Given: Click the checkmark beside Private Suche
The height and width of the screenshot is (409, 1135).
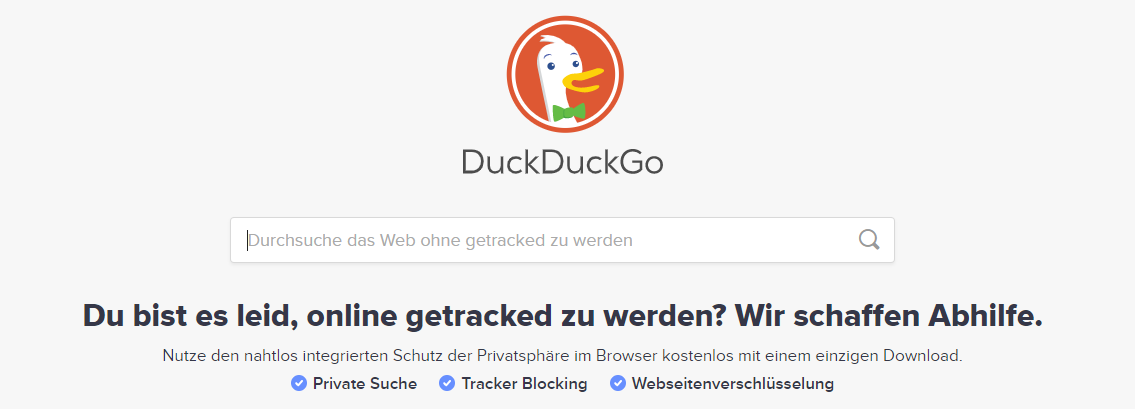Looking at the screenshot, I should 299,383.
